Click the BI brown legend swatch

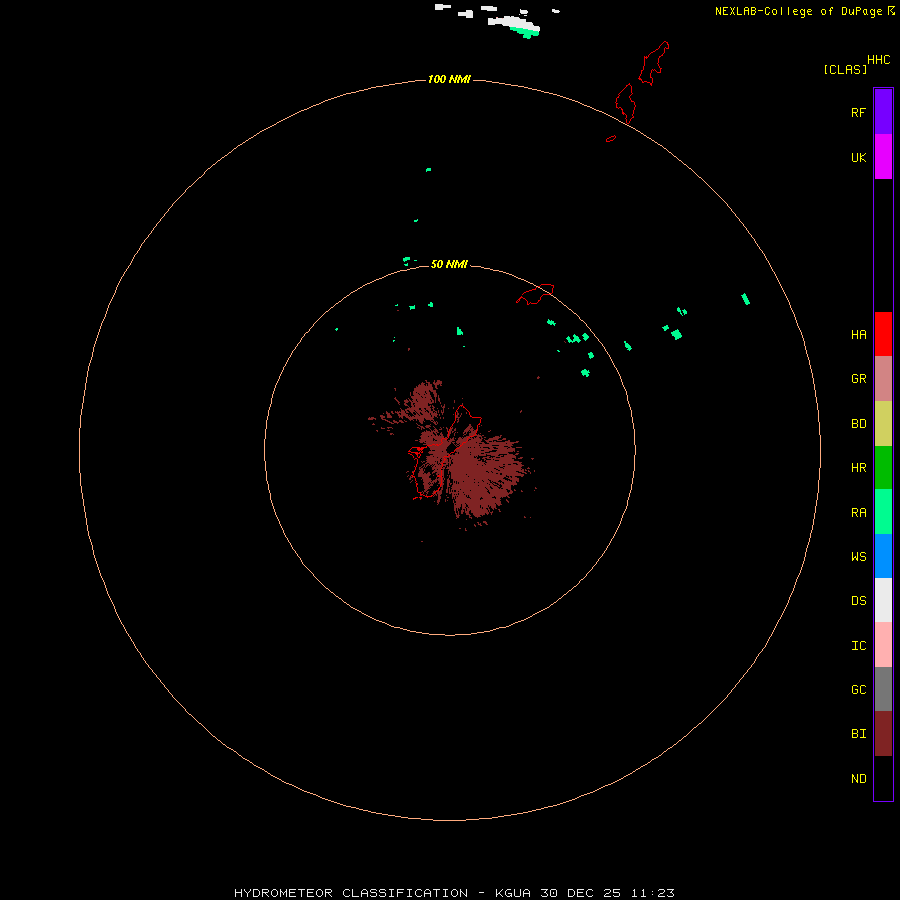tap(883, 734)
